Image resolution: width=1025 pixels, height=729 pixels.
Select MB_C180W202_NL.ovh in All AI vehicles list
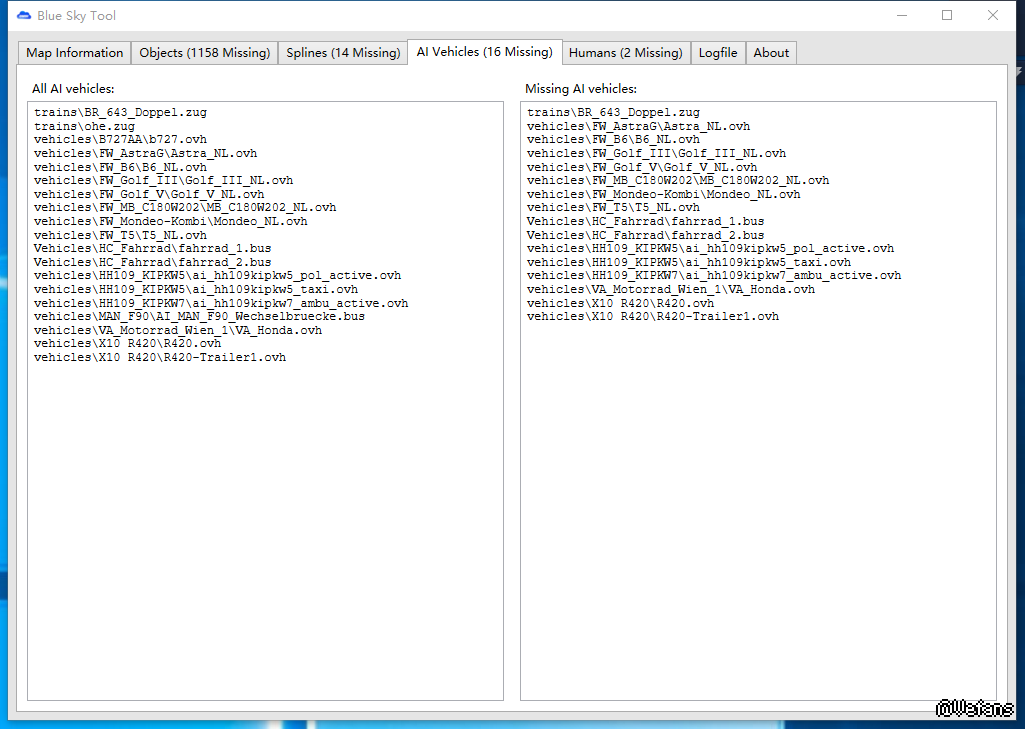coord(185,207)
